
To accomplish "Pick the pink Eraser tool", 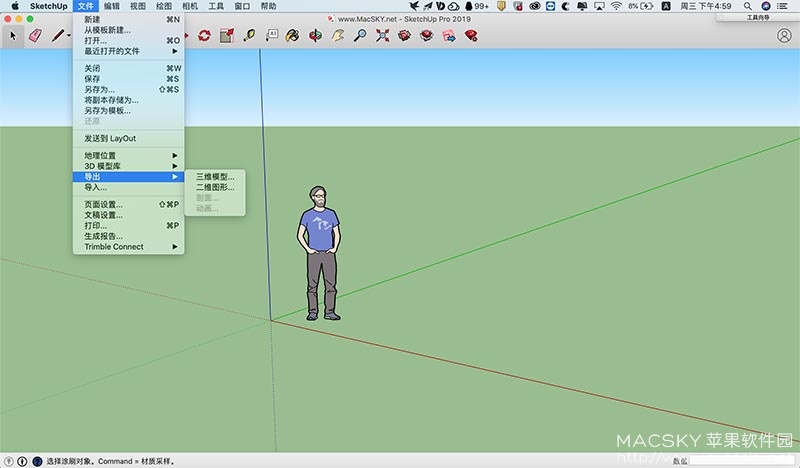I will [x=35, y=36].
